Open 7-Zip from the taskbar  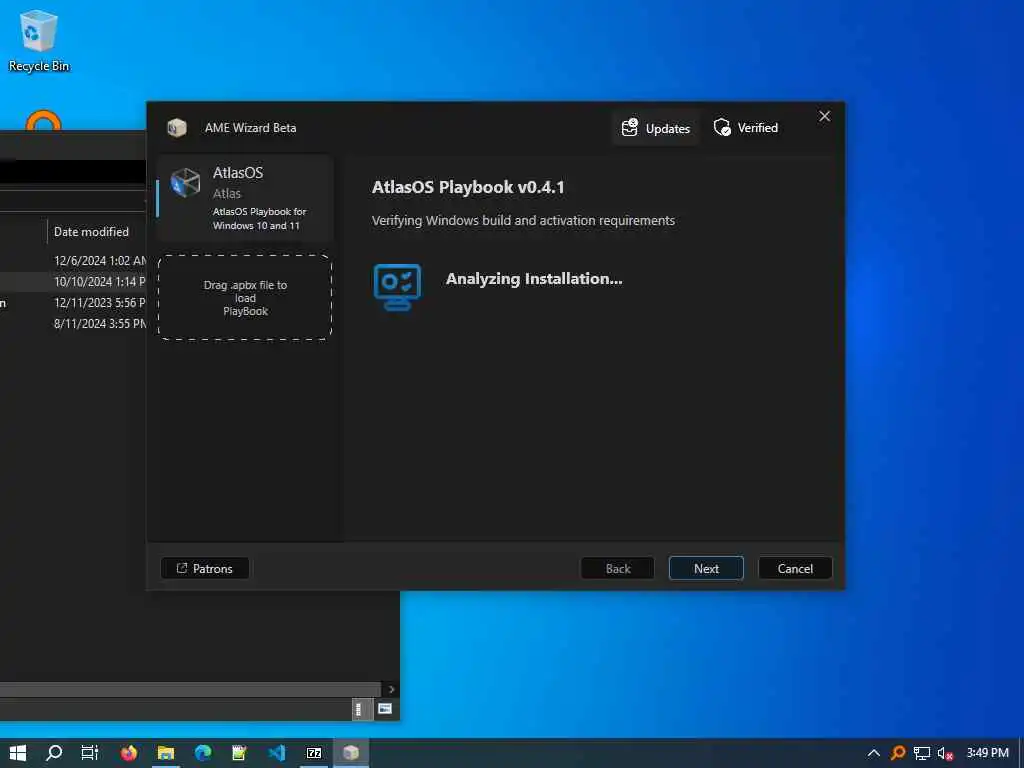314,753
